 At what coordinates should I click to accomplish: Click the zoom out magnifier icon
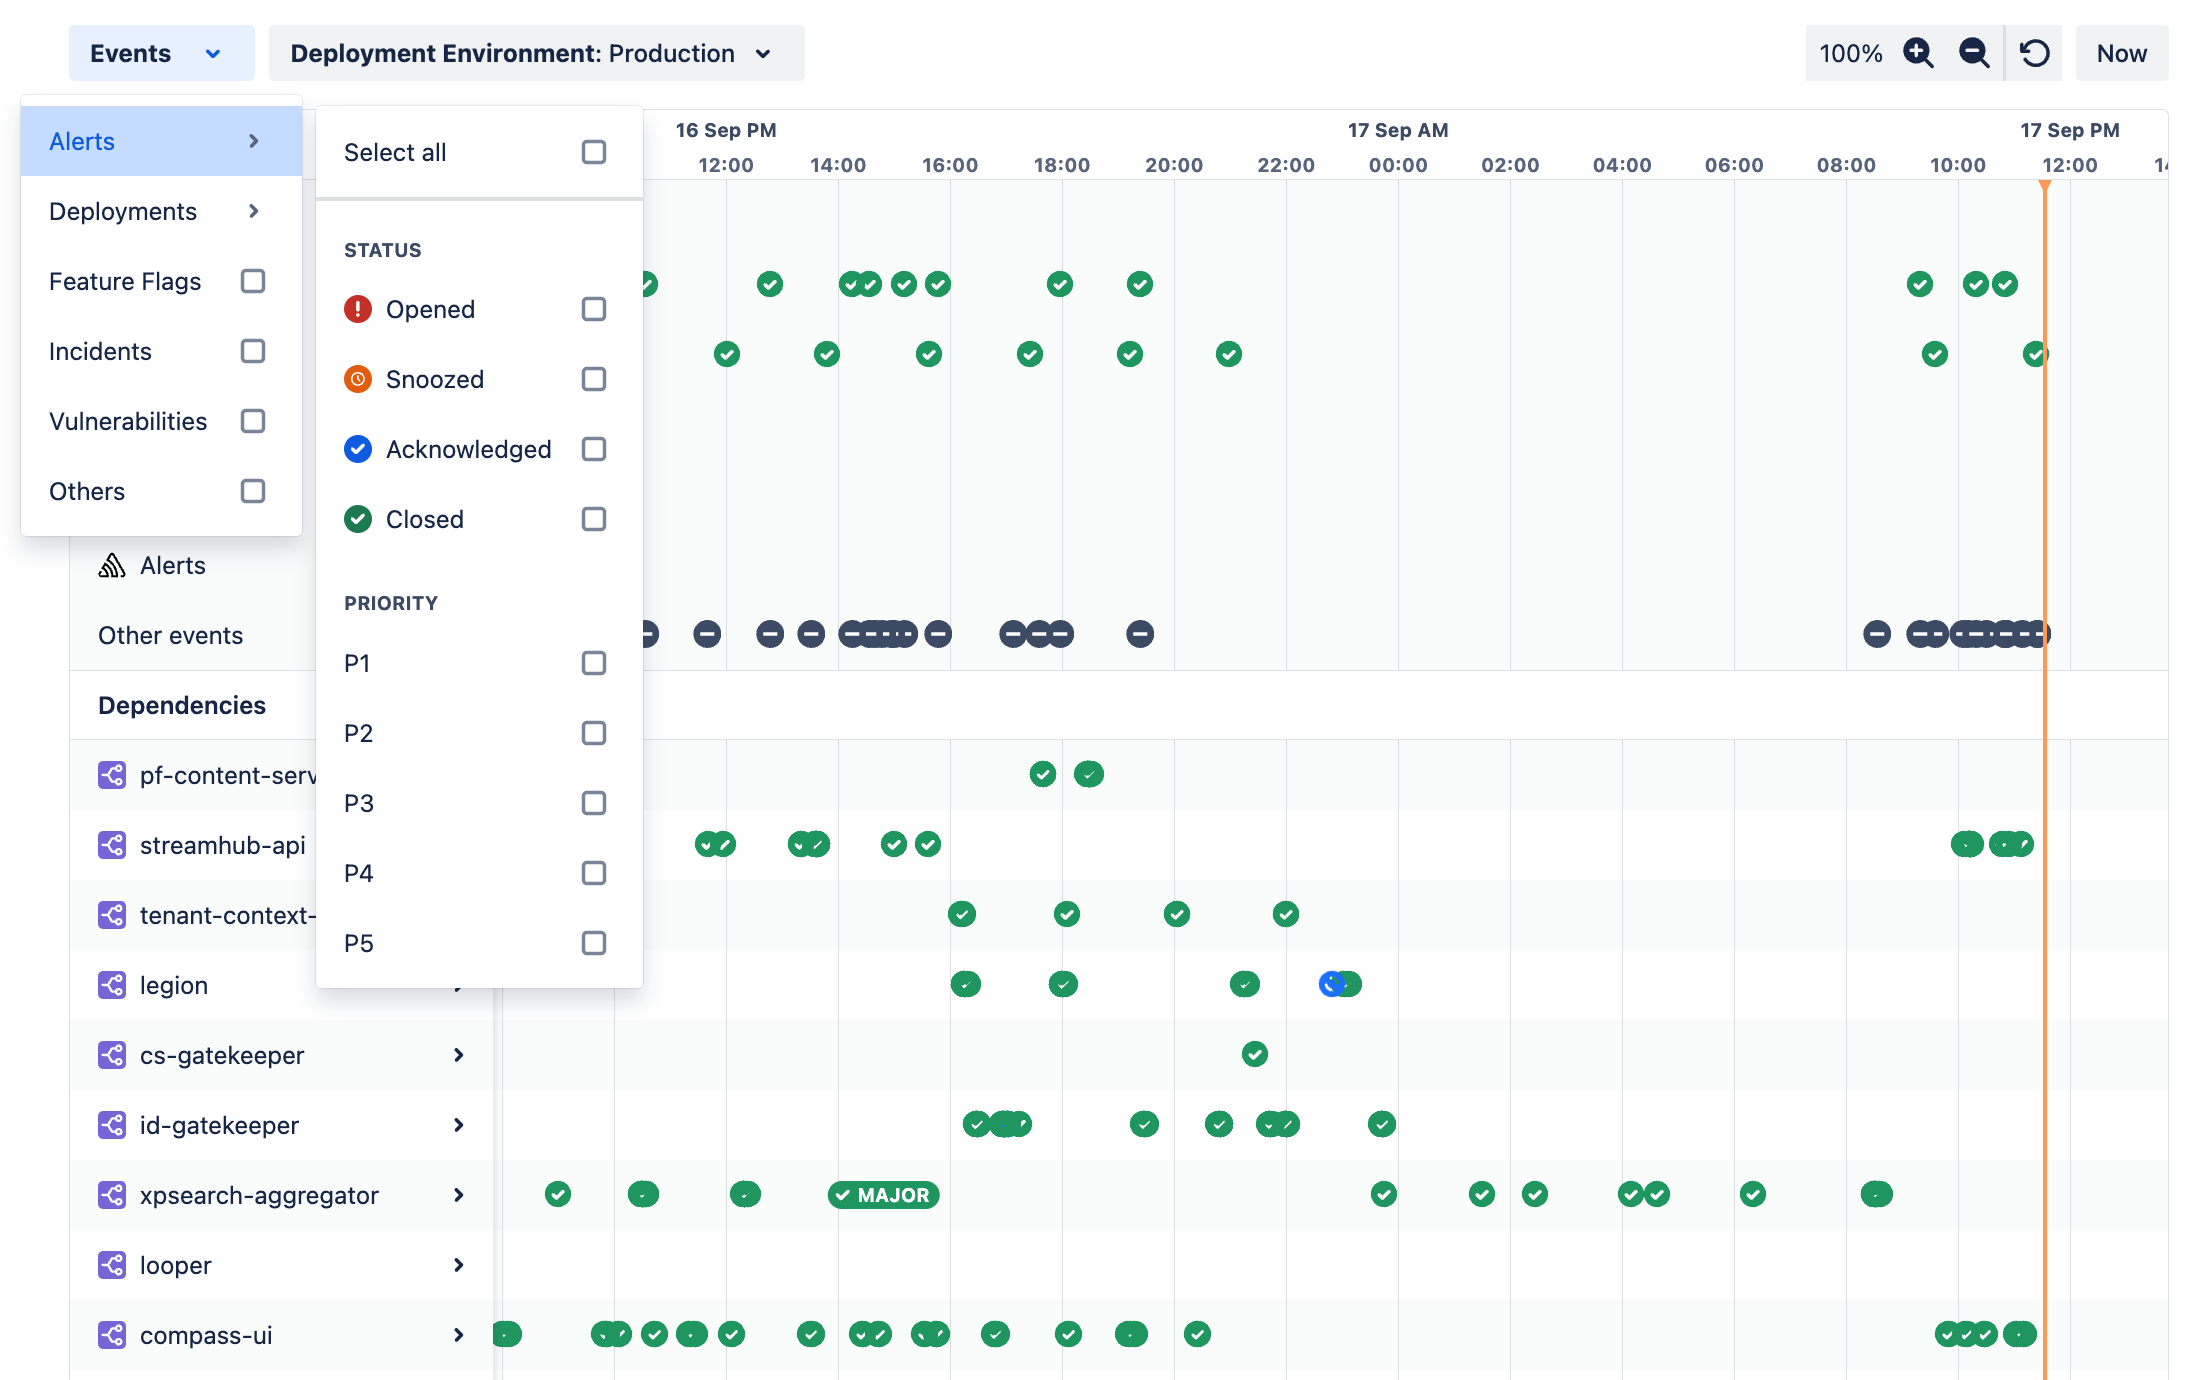[1974, 53]
